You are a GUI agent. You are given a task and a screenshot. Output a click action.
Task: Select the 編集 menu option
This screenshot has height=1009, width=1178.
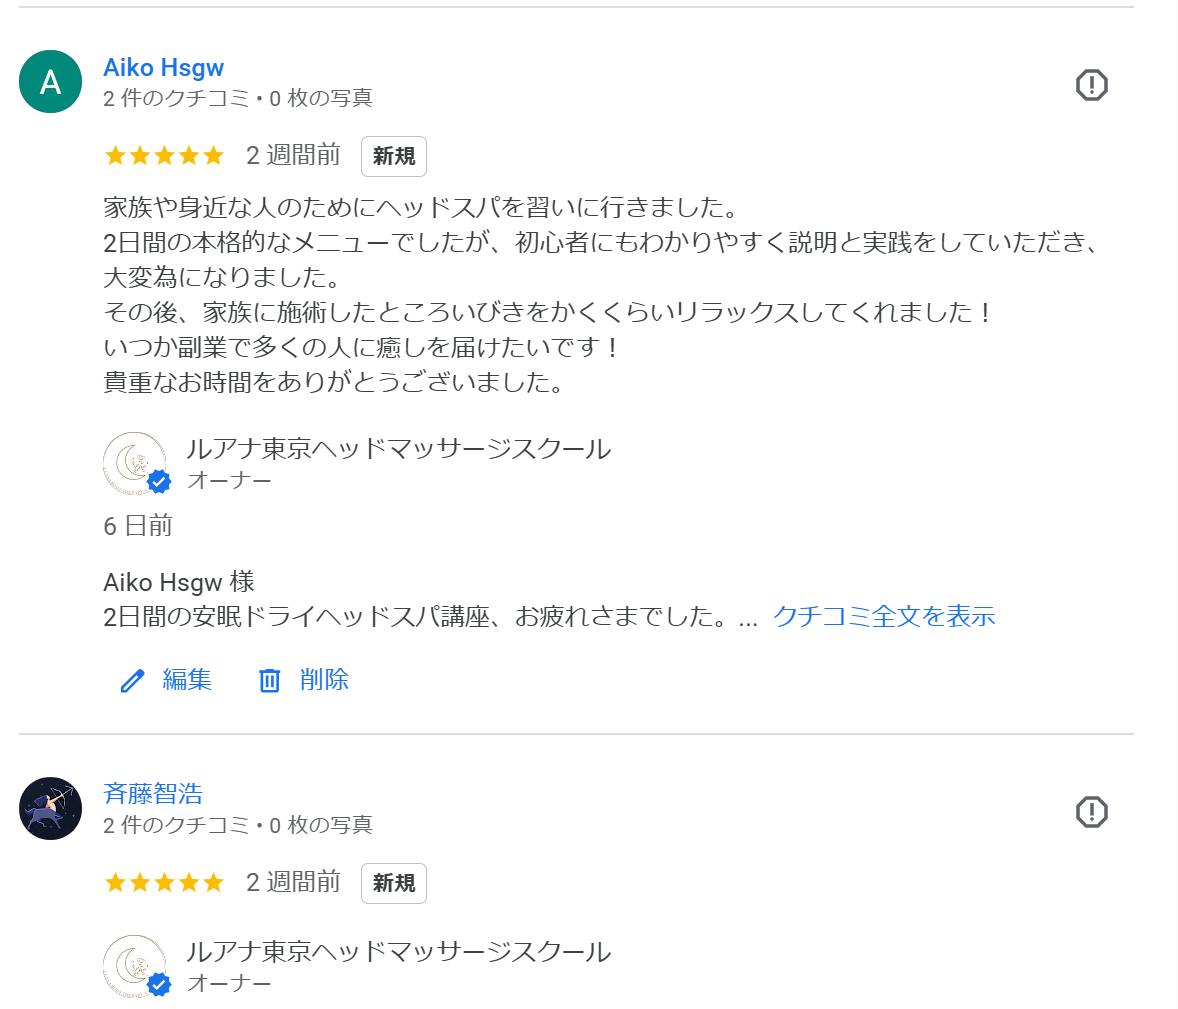tap(185, 680)
